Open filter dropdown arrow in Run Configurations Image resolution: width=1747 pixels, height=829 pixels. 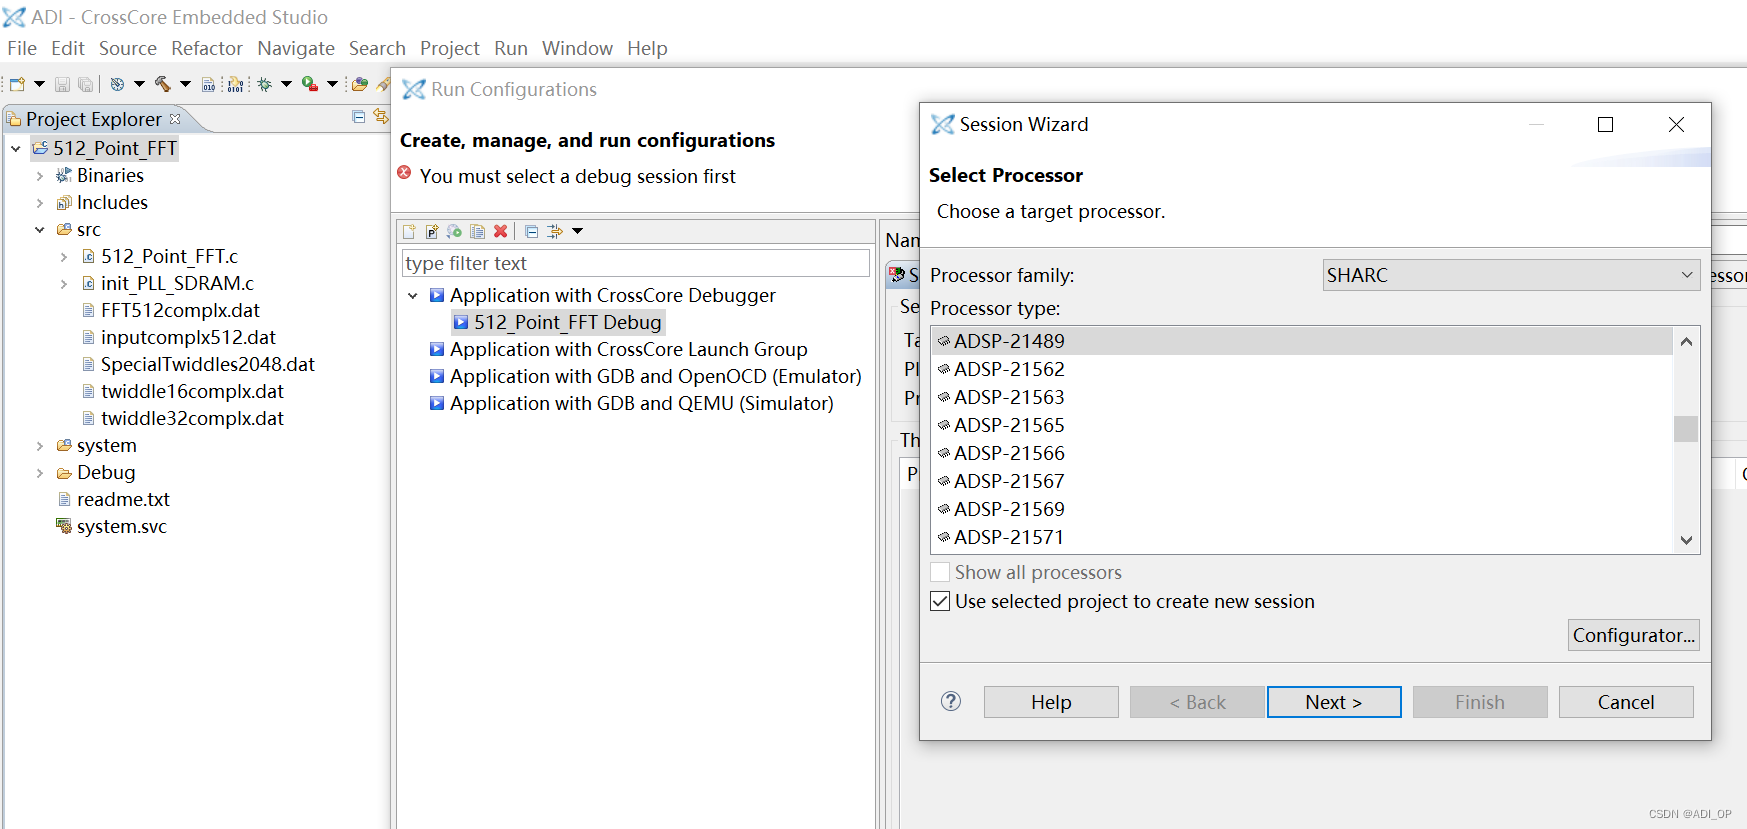(577, 232)
